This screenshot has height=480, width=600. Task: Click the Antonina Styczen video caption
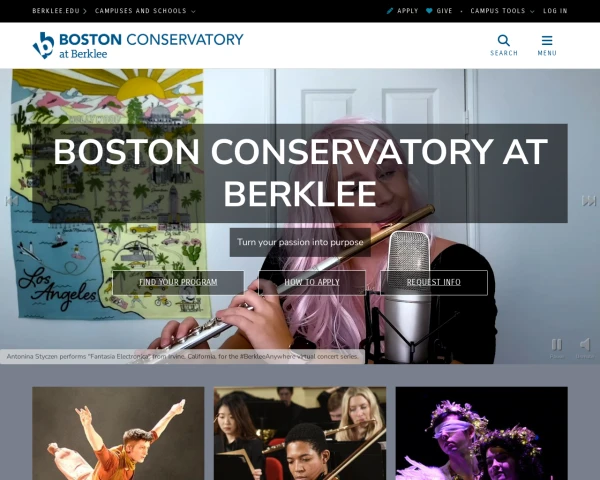[182, 357]
